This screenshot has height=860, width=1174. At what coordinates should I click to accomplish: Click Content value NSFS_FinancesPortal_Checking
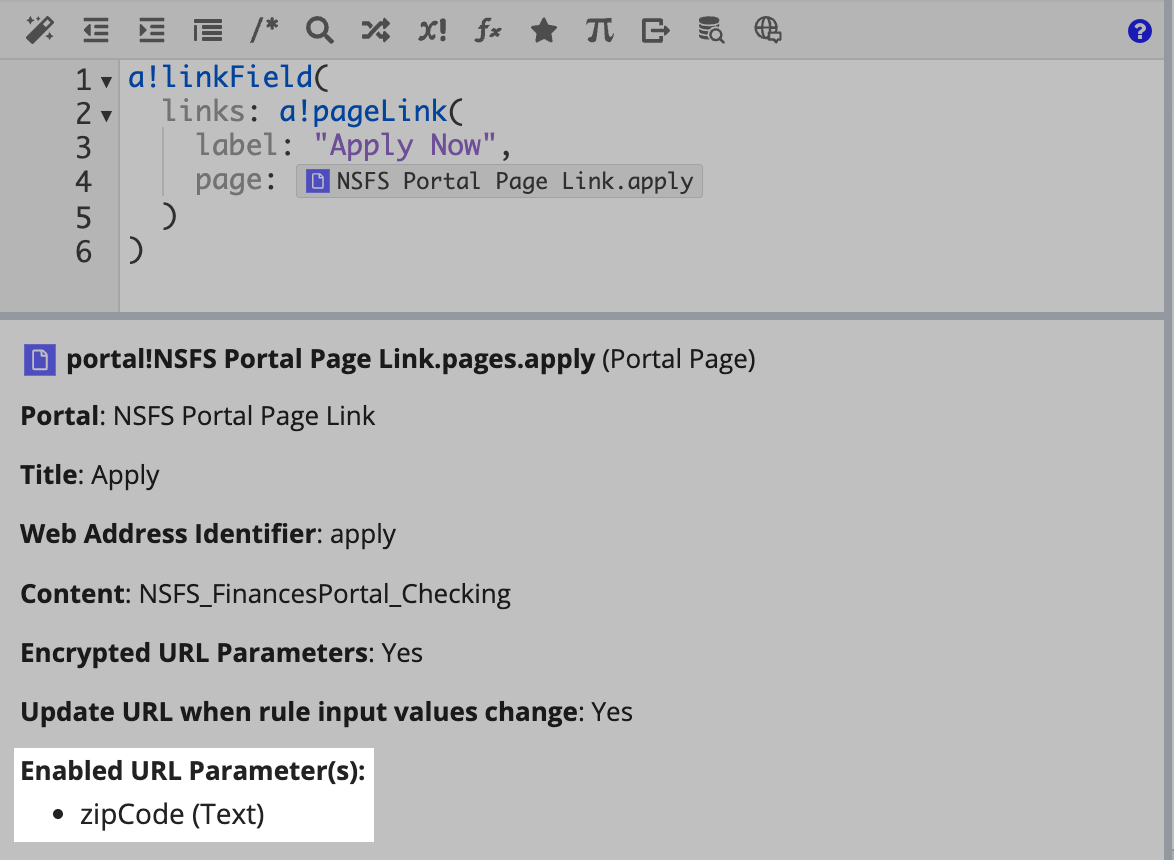[x=325, y=594]
